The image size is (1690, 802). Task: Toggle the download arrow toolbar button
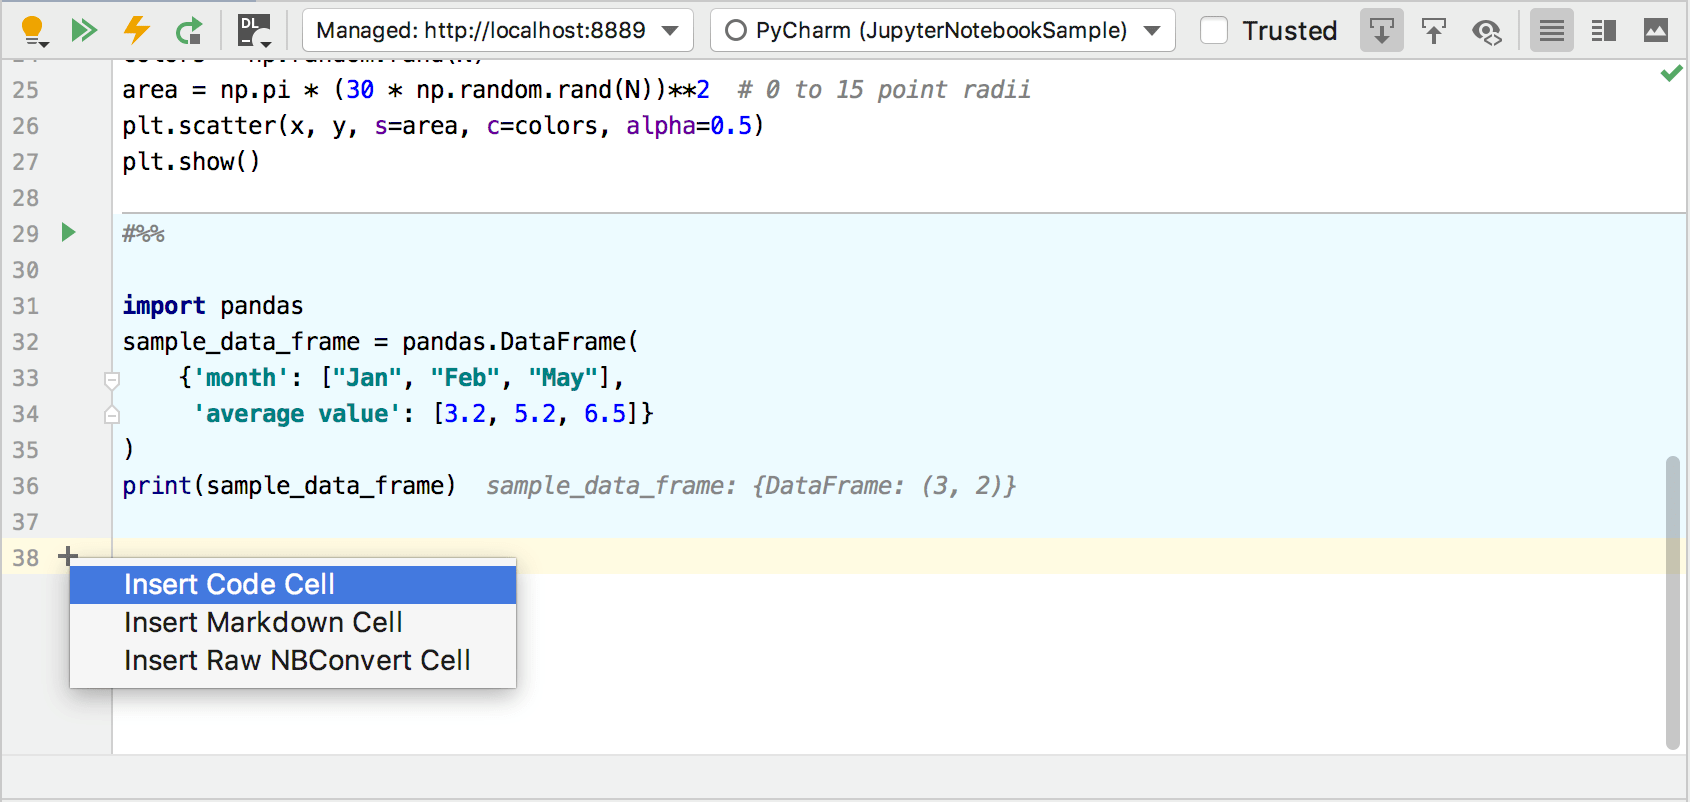1381,31
